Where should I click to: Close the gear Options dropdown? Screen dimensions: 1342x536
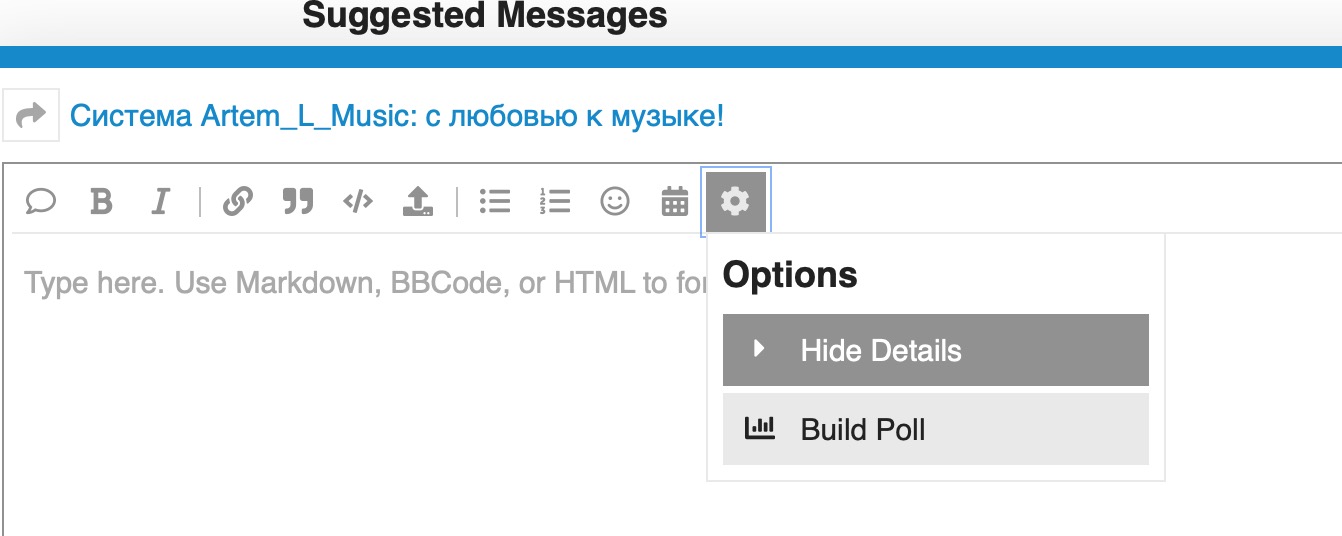coord(735,202)
